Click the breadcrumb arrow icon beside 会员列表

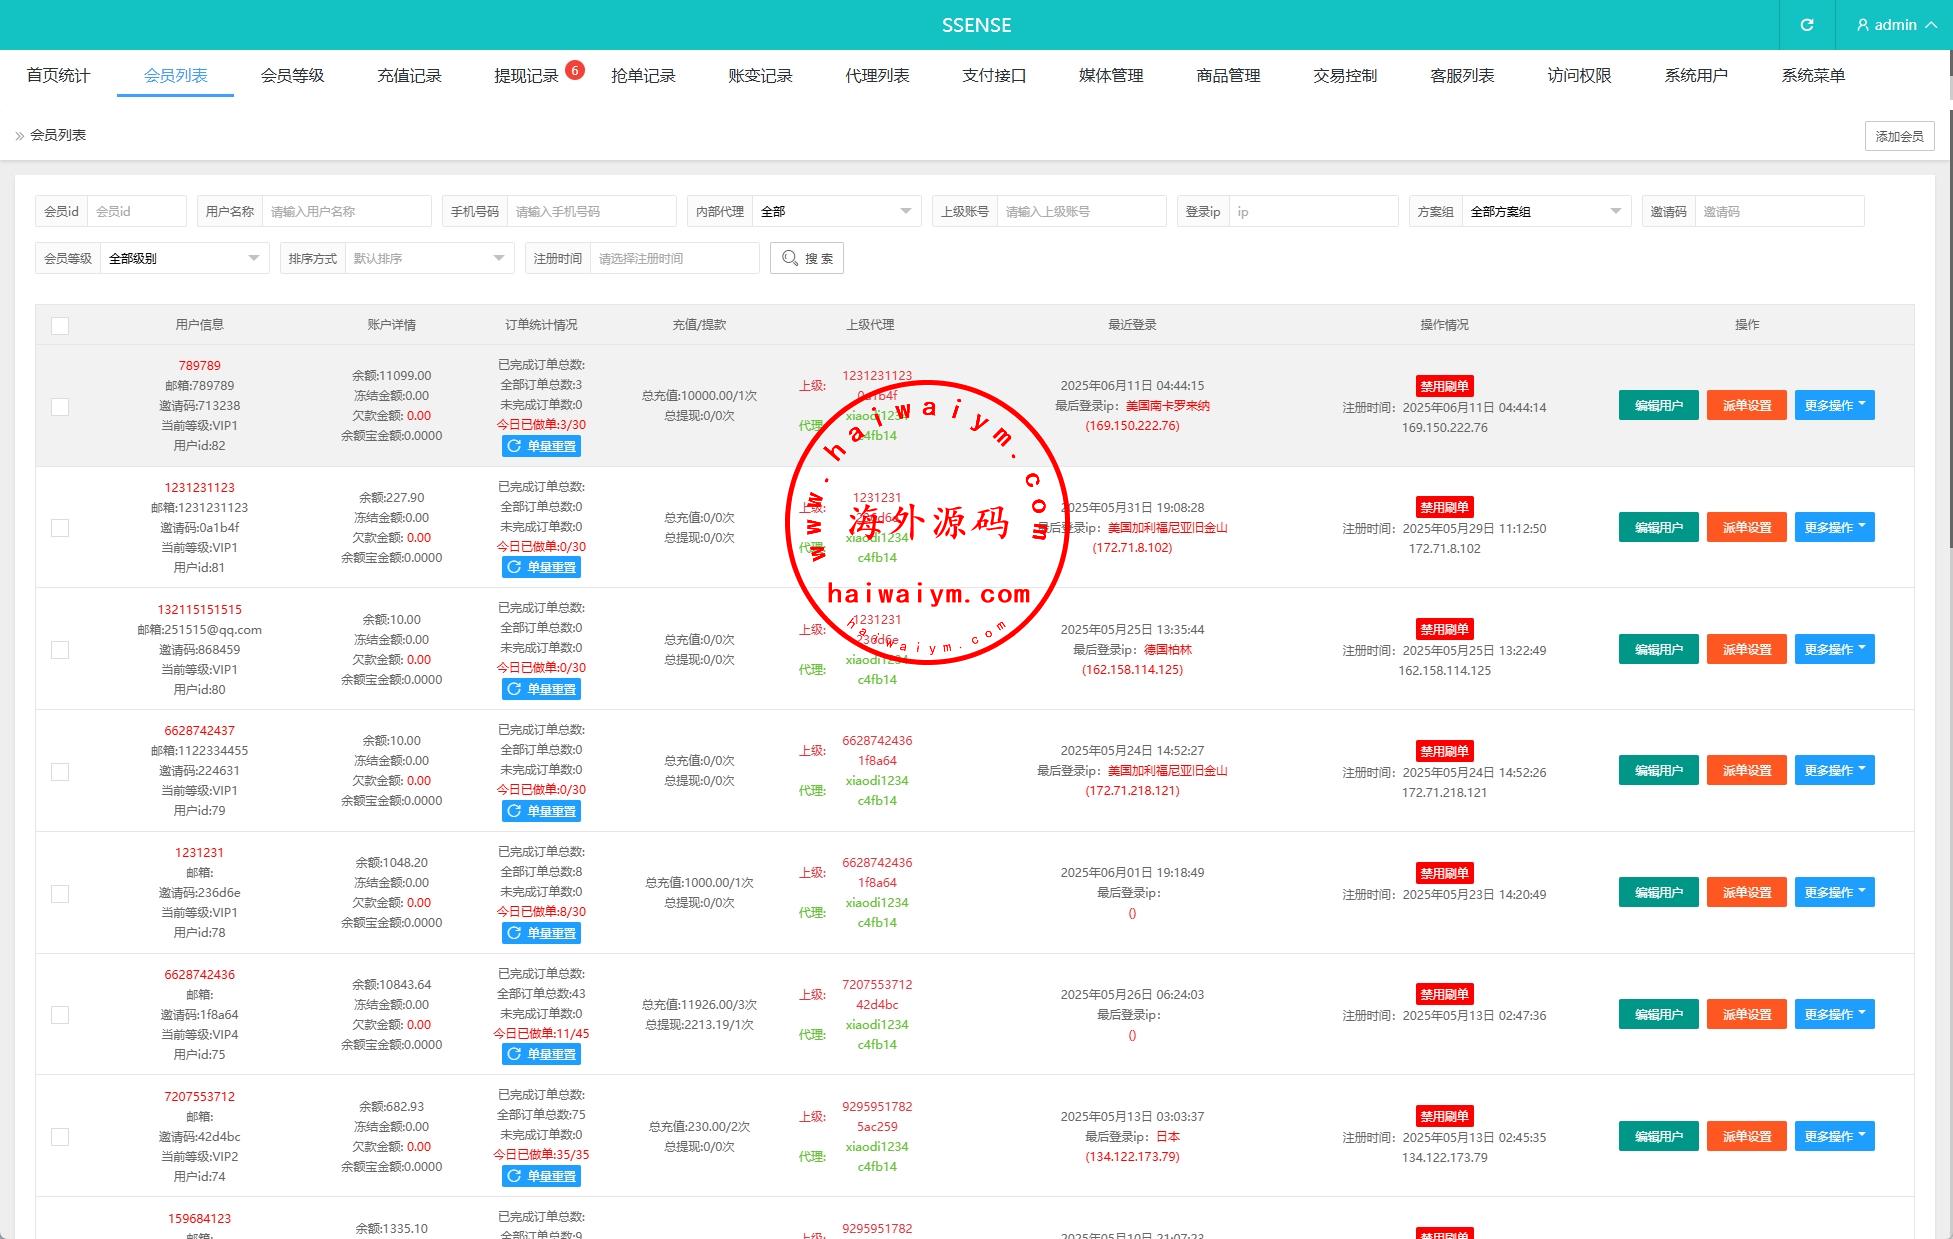19,135
